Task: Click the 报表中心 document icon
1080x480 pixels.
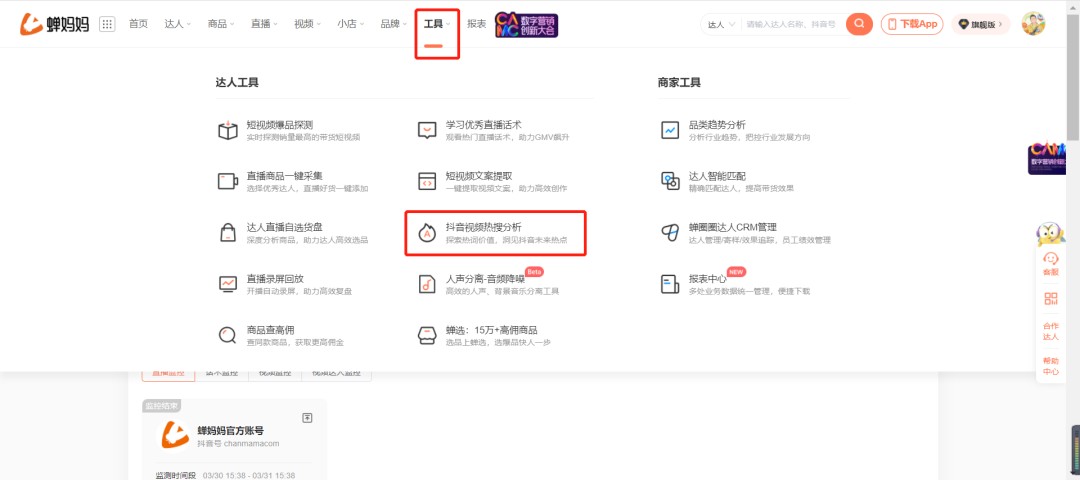Action: [669, 284]
